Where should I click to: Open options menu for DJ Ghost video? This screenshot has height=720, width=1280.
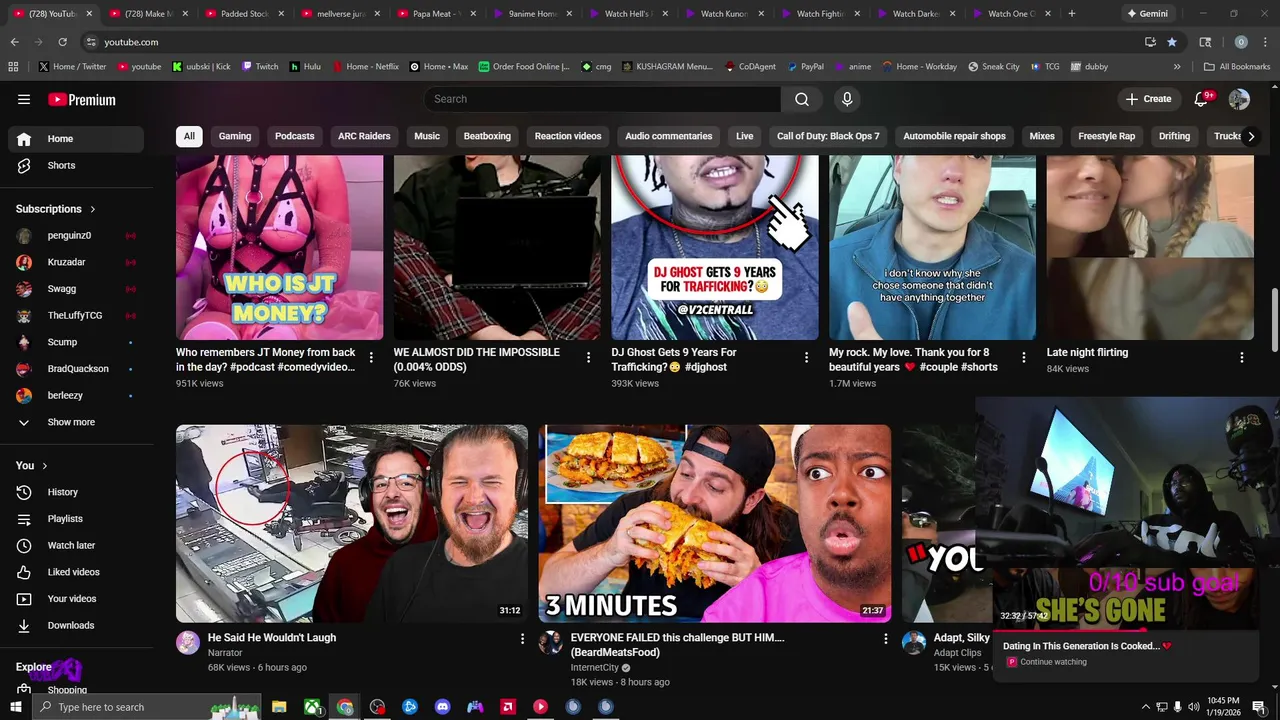tap(806, 357)
